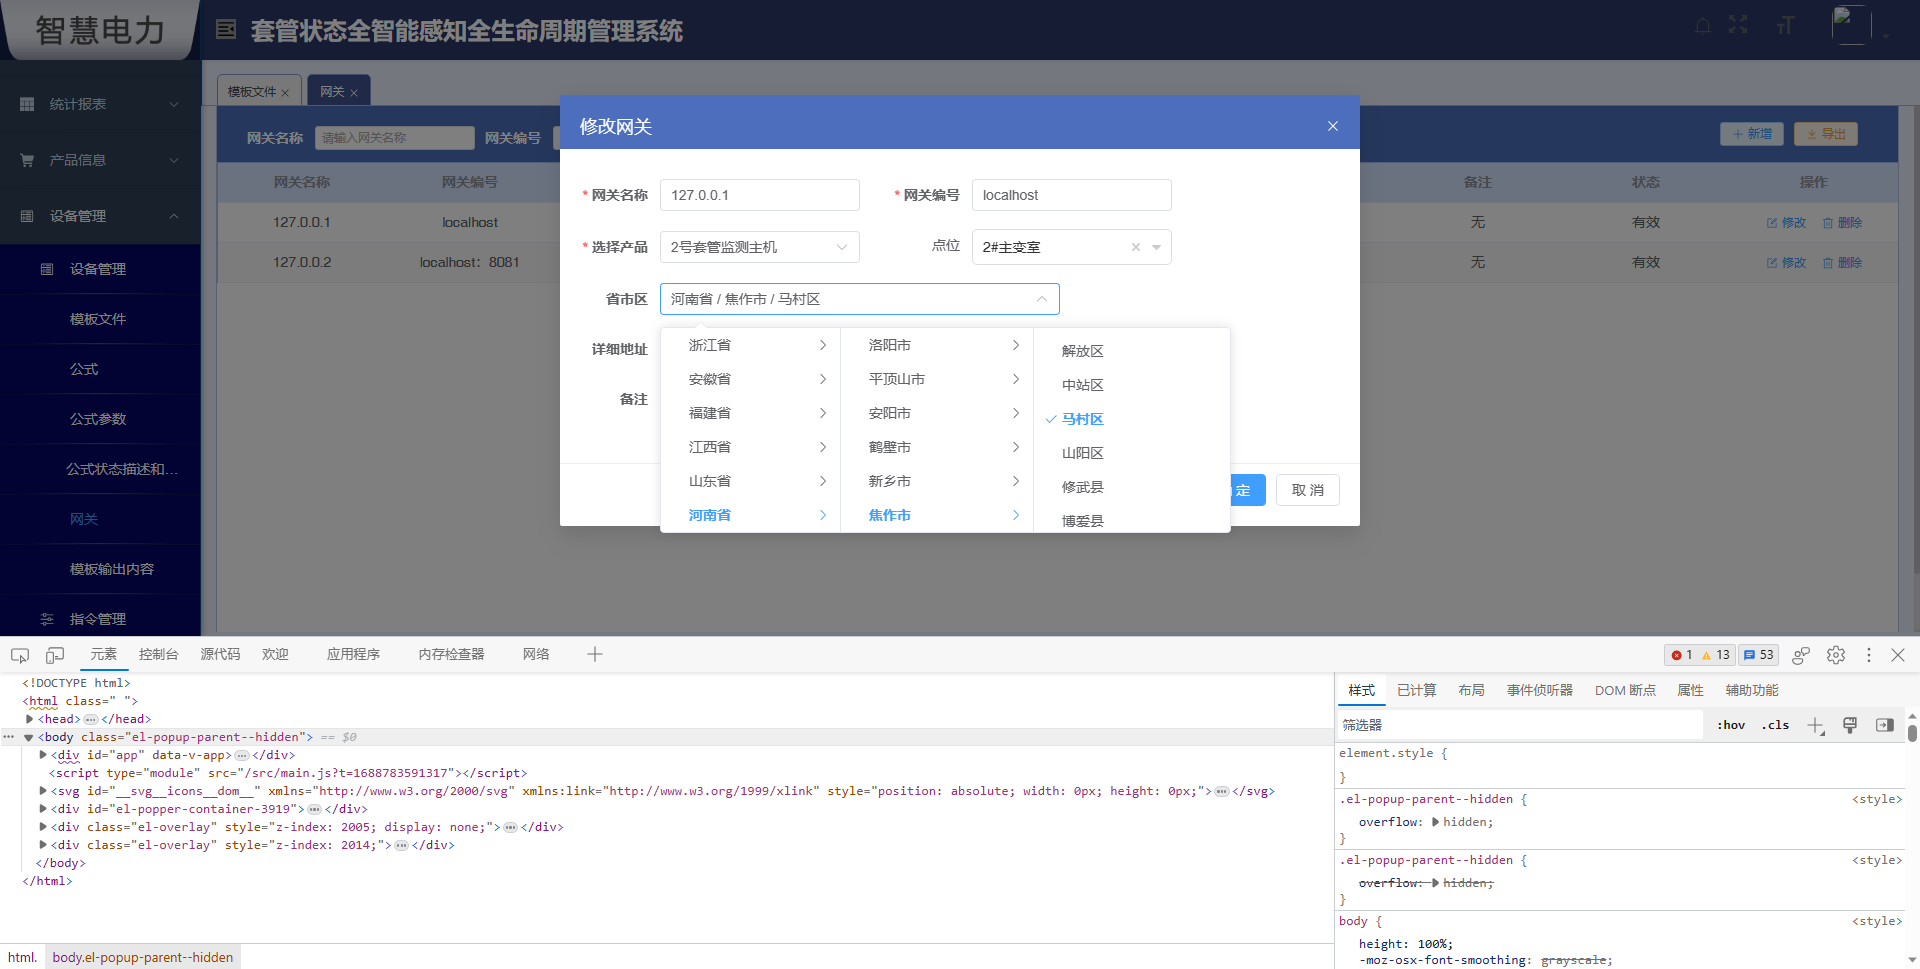Click 修改 link for 127.0.0.1 row
The height and width of the screenshot is (969, 1920).
coord(1786,222)
